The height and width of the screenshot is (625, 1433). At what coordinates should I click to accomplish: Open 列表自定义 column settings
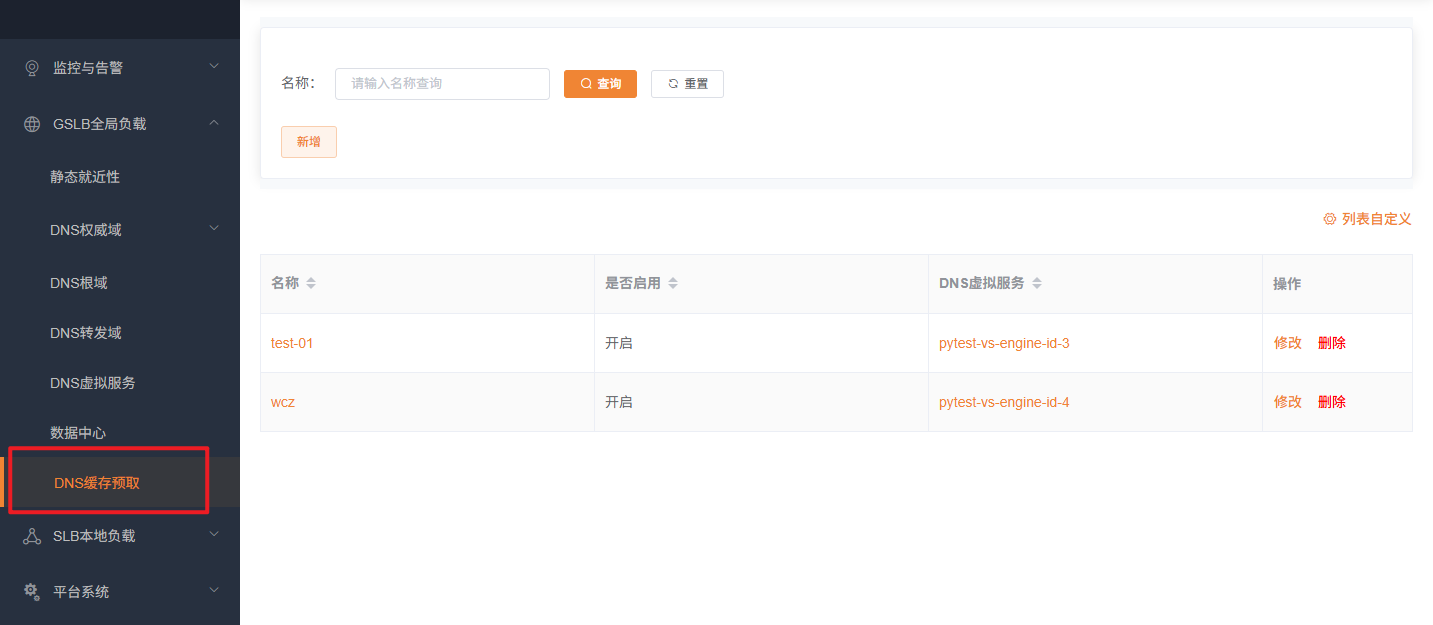(x=1367, y=219)
